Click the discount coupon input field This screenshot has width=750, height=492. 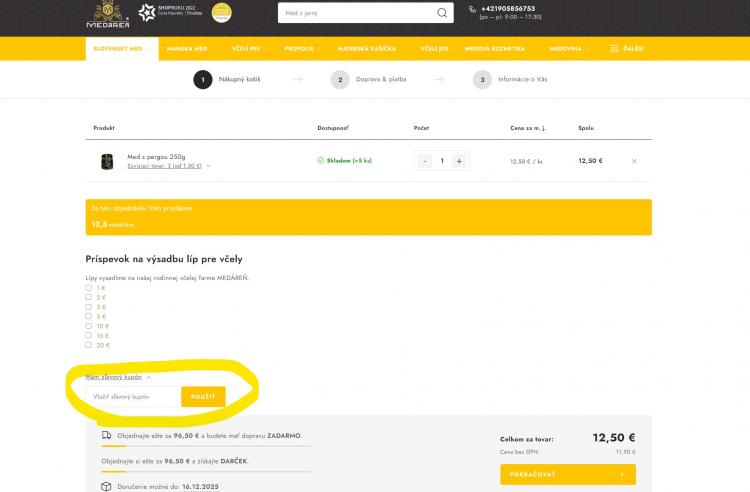133,397
